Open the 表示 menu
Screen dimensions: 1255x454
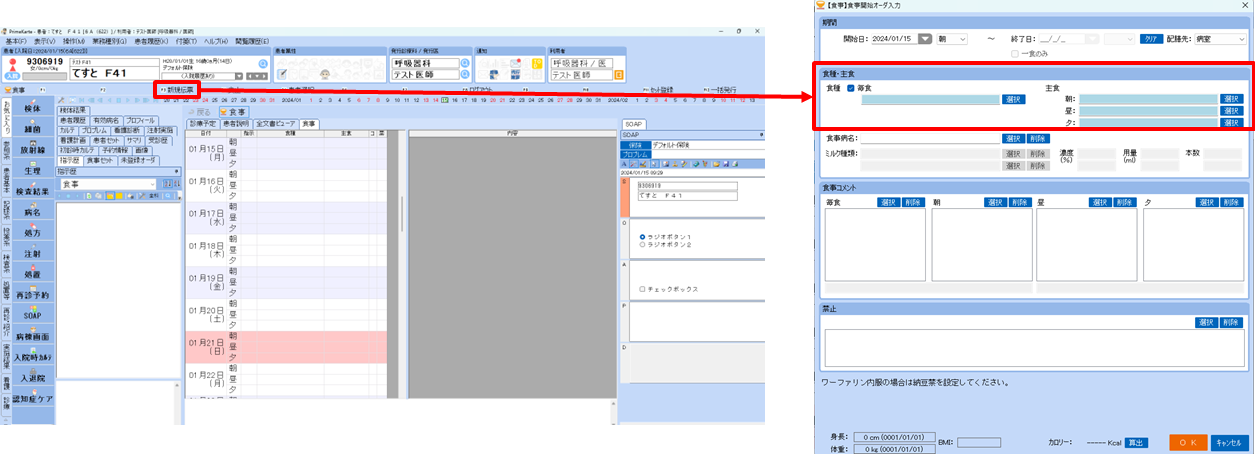pos(44,41)
